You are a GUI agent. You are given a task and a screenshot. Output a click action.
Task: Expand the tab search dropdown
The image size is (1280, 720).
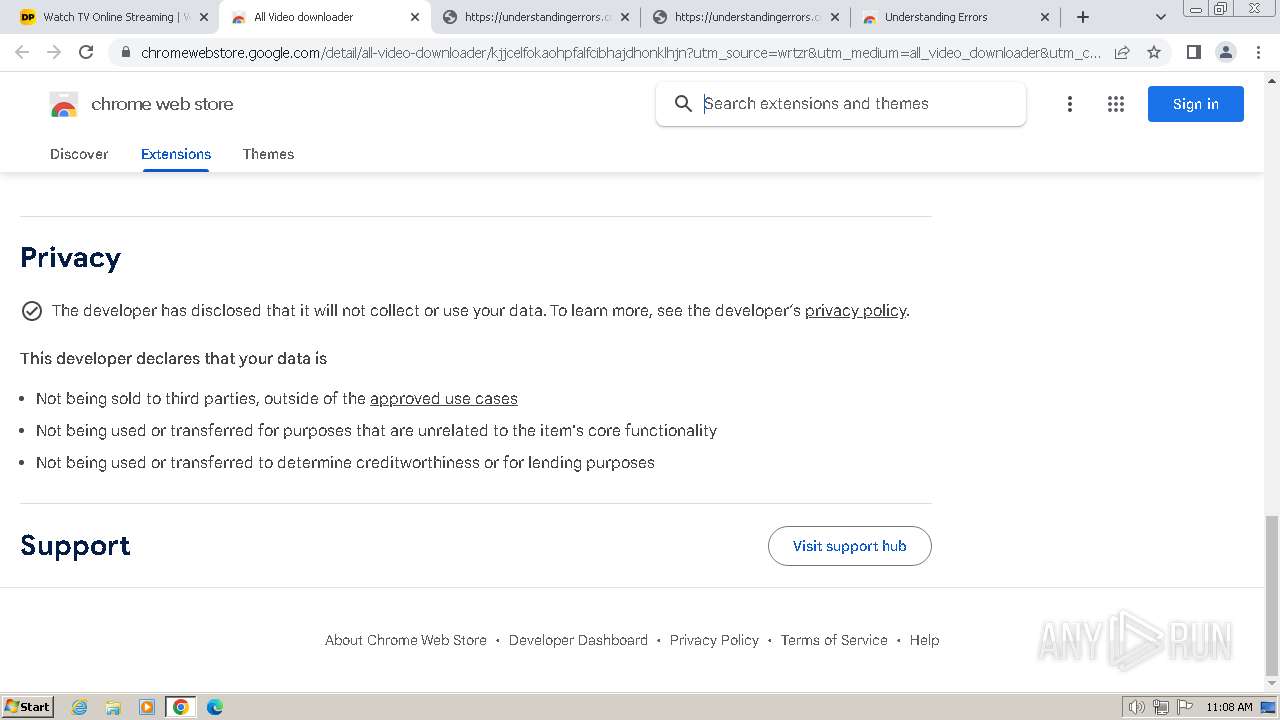pos(1161,17)
